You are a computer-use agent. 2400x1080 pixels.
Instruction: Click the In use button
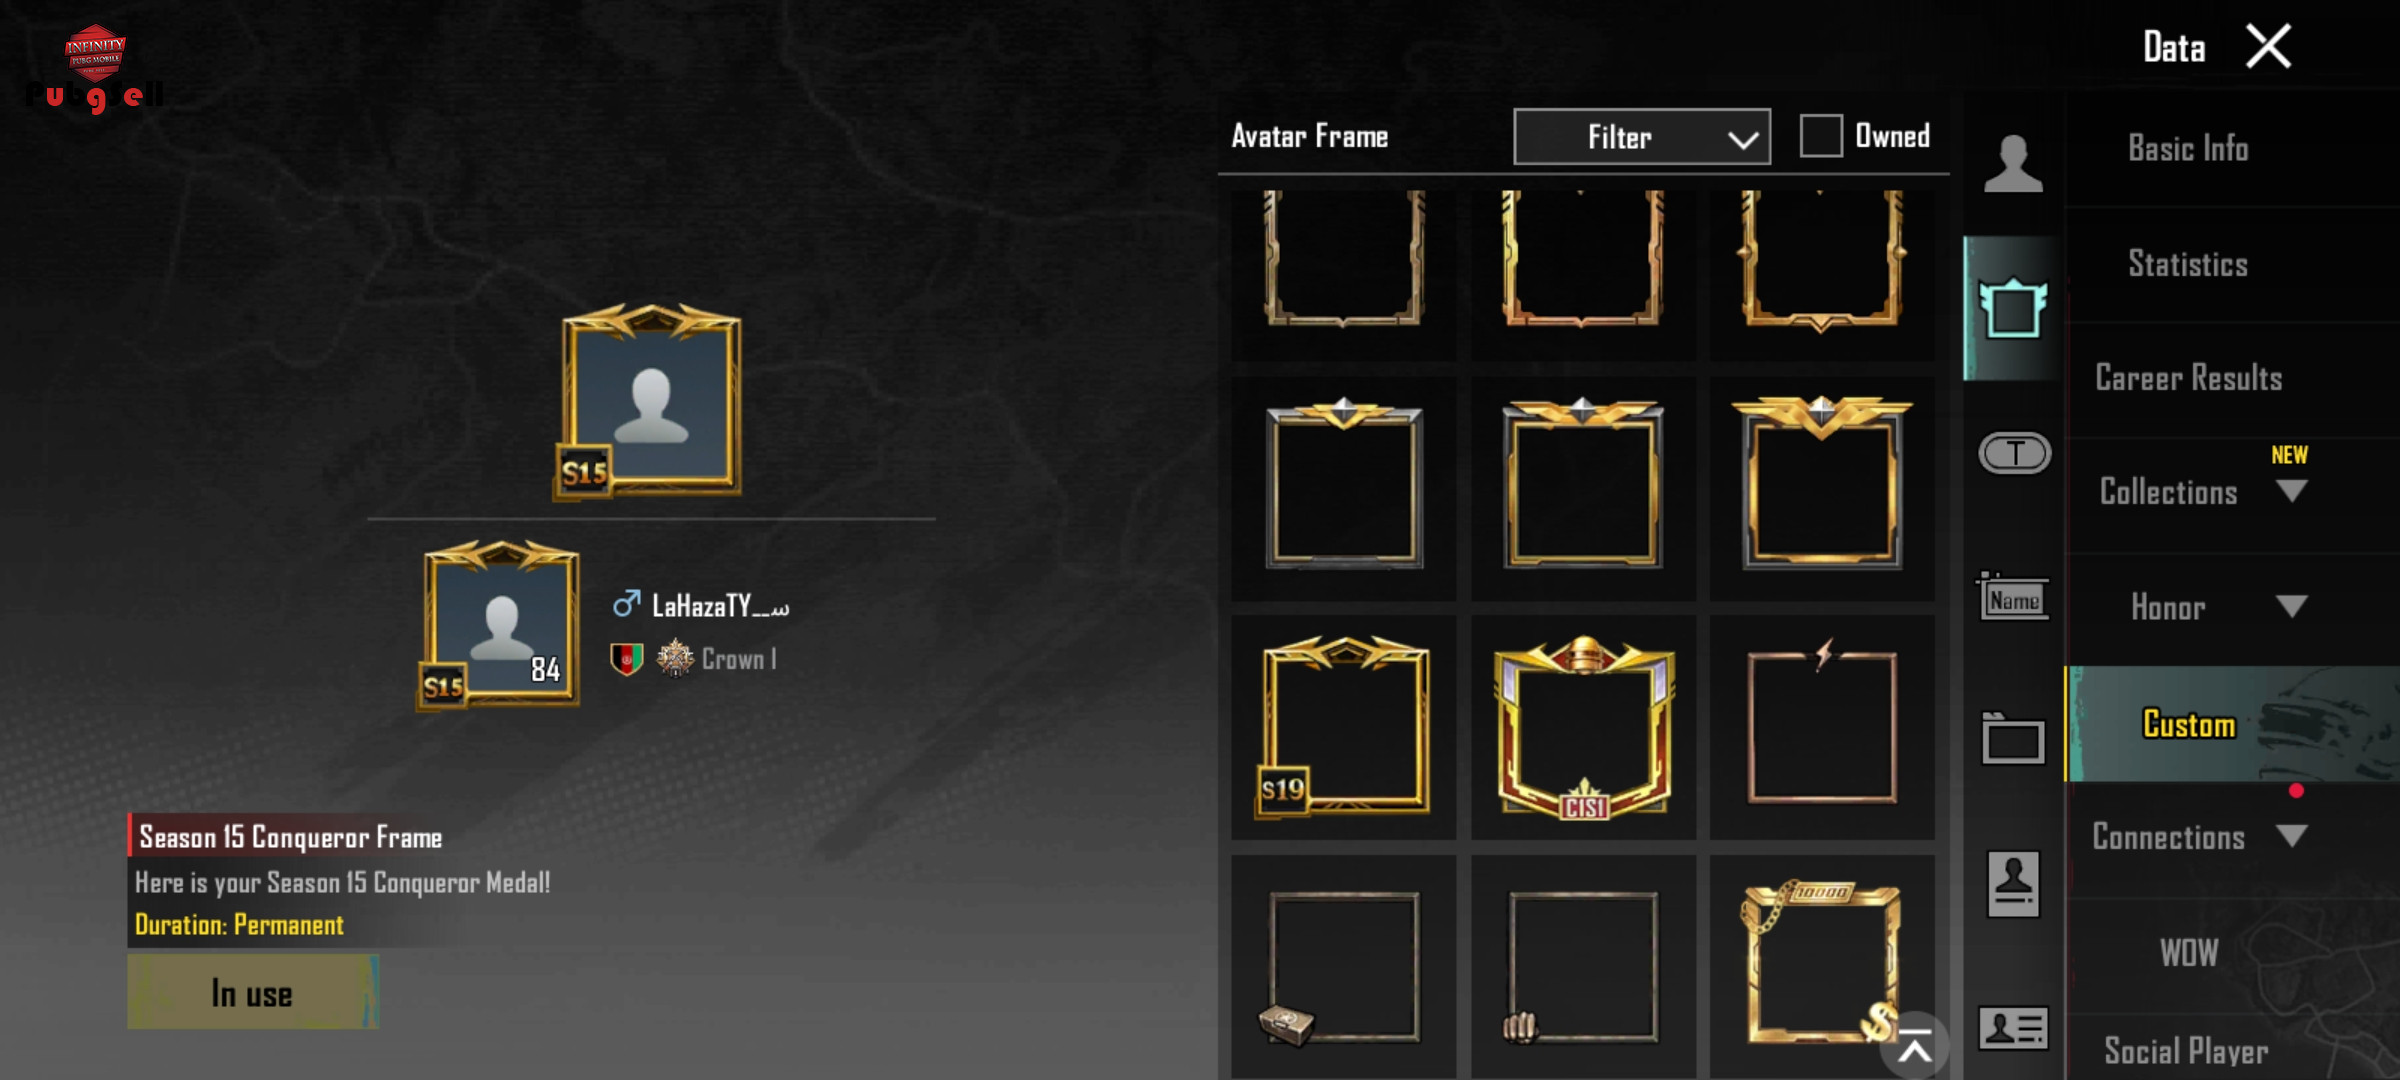253,992
